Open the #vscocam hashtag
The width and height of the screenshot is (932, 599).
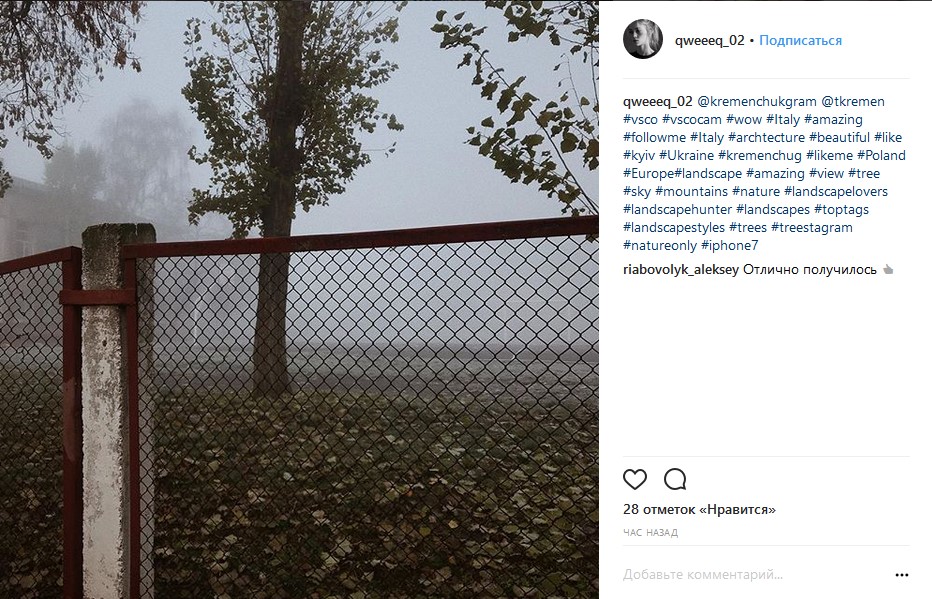692,119
